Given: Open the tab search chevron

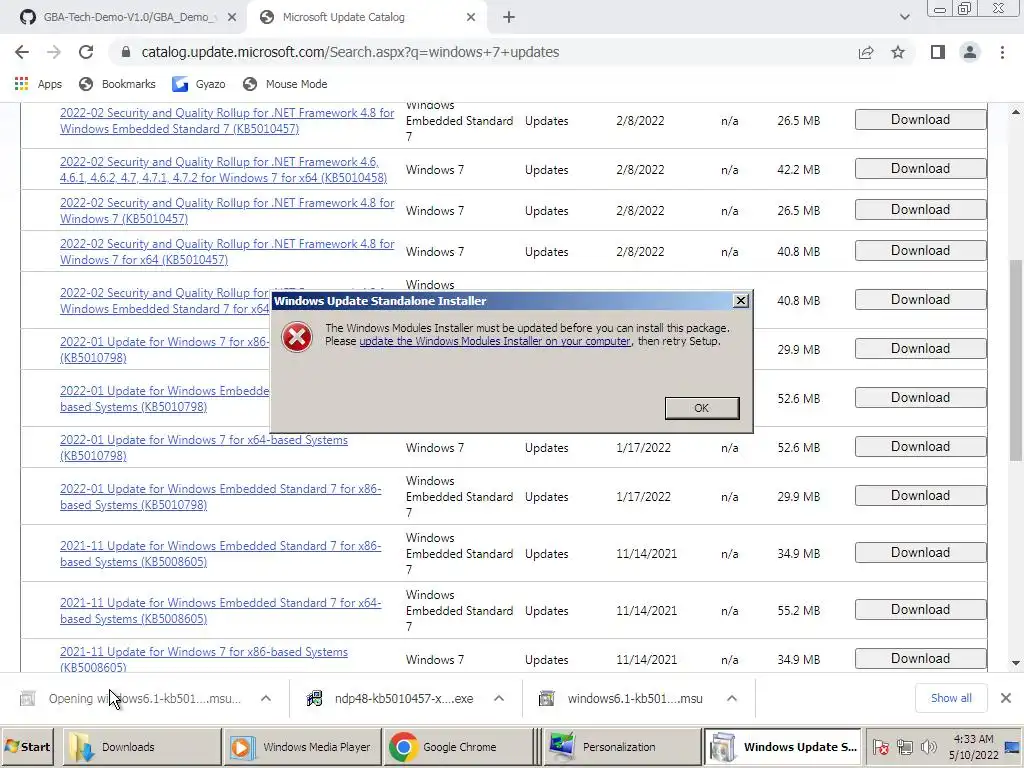Looking at the screenshot, I should coord(904,17).
